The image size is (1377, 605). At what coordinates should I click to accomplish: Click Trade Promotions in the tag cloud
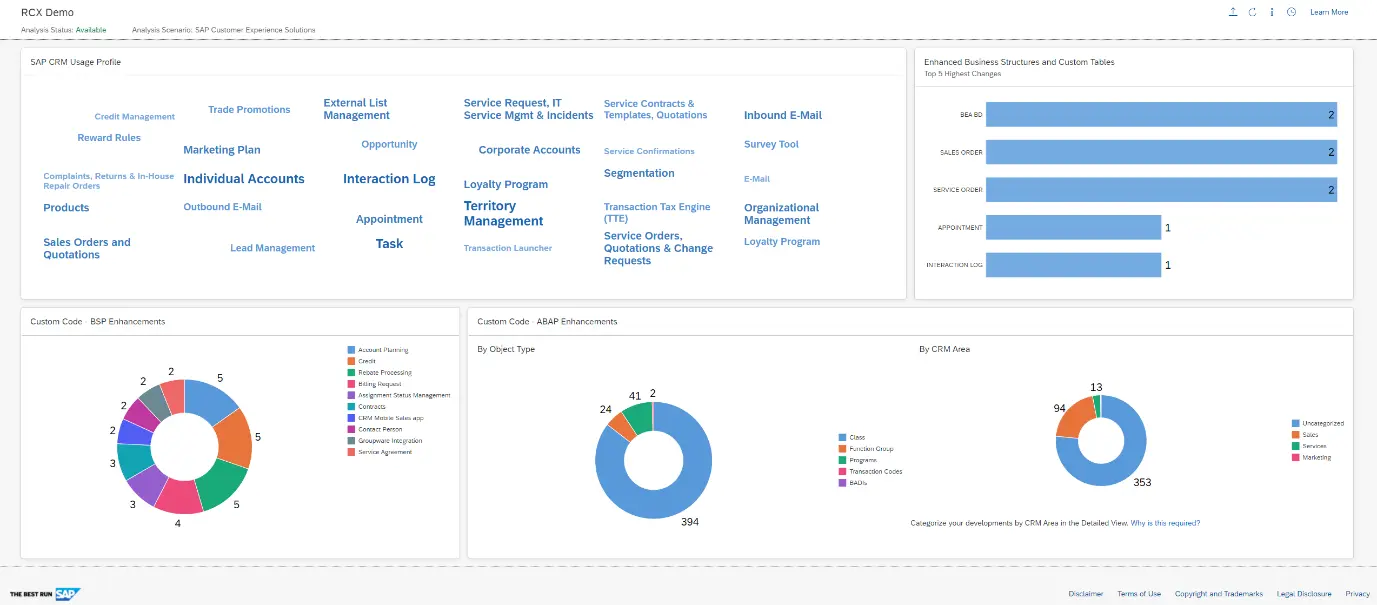click(249, 110)
